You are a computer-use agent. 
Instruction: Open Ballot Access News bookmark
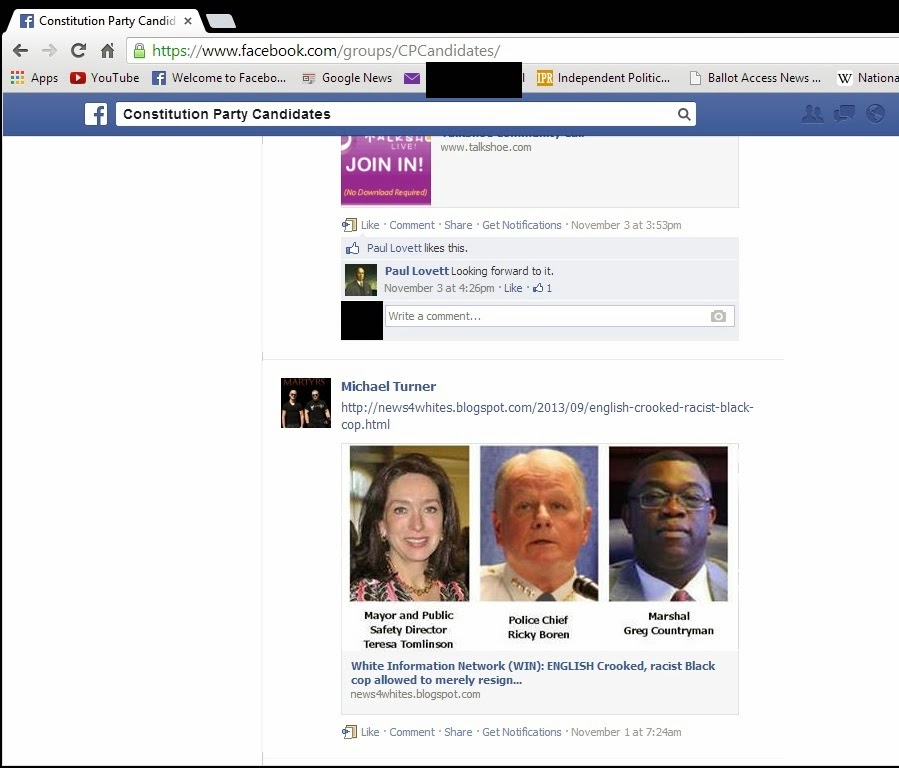point(755,78)
